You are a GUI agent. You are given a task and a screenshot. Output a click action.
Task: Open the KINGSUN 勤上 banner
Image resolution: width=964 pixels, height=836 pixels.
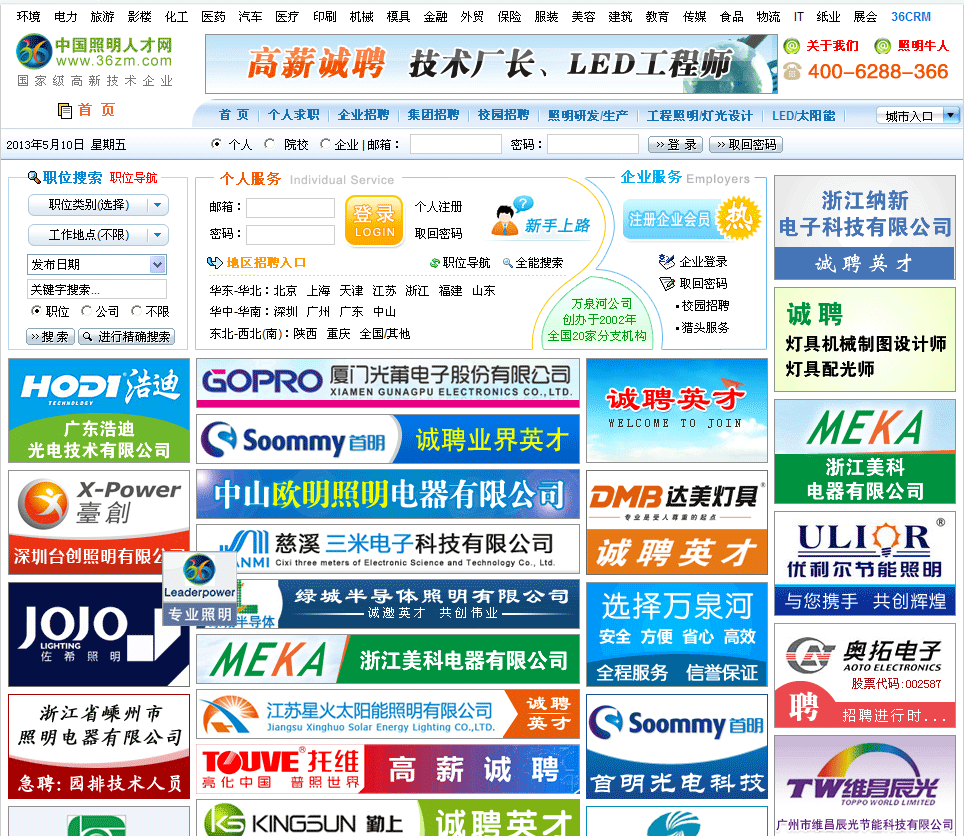tap(388, 819)
